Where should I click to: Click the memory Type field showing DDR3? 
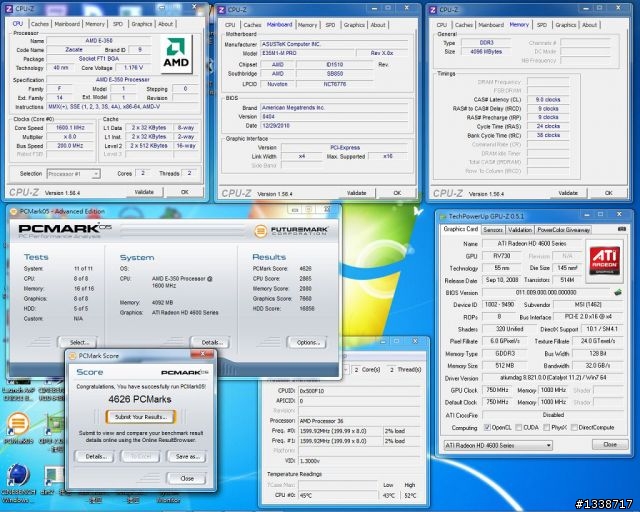coord(486,42)
